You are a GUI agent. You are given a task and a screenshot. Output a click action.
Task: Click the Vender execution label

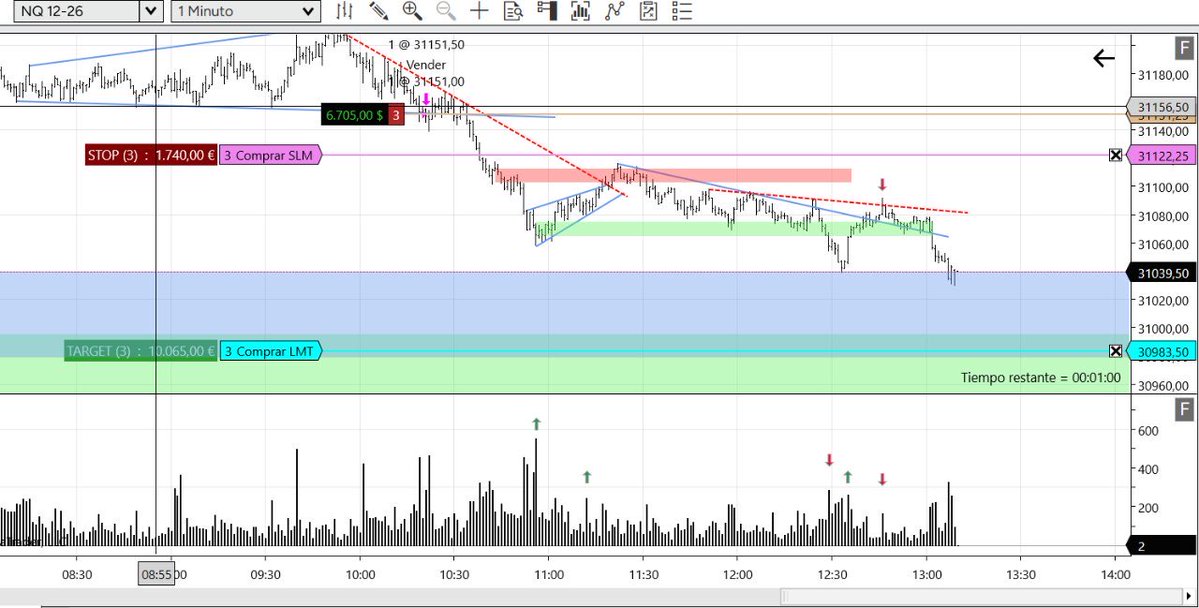[x=426, y=64]
